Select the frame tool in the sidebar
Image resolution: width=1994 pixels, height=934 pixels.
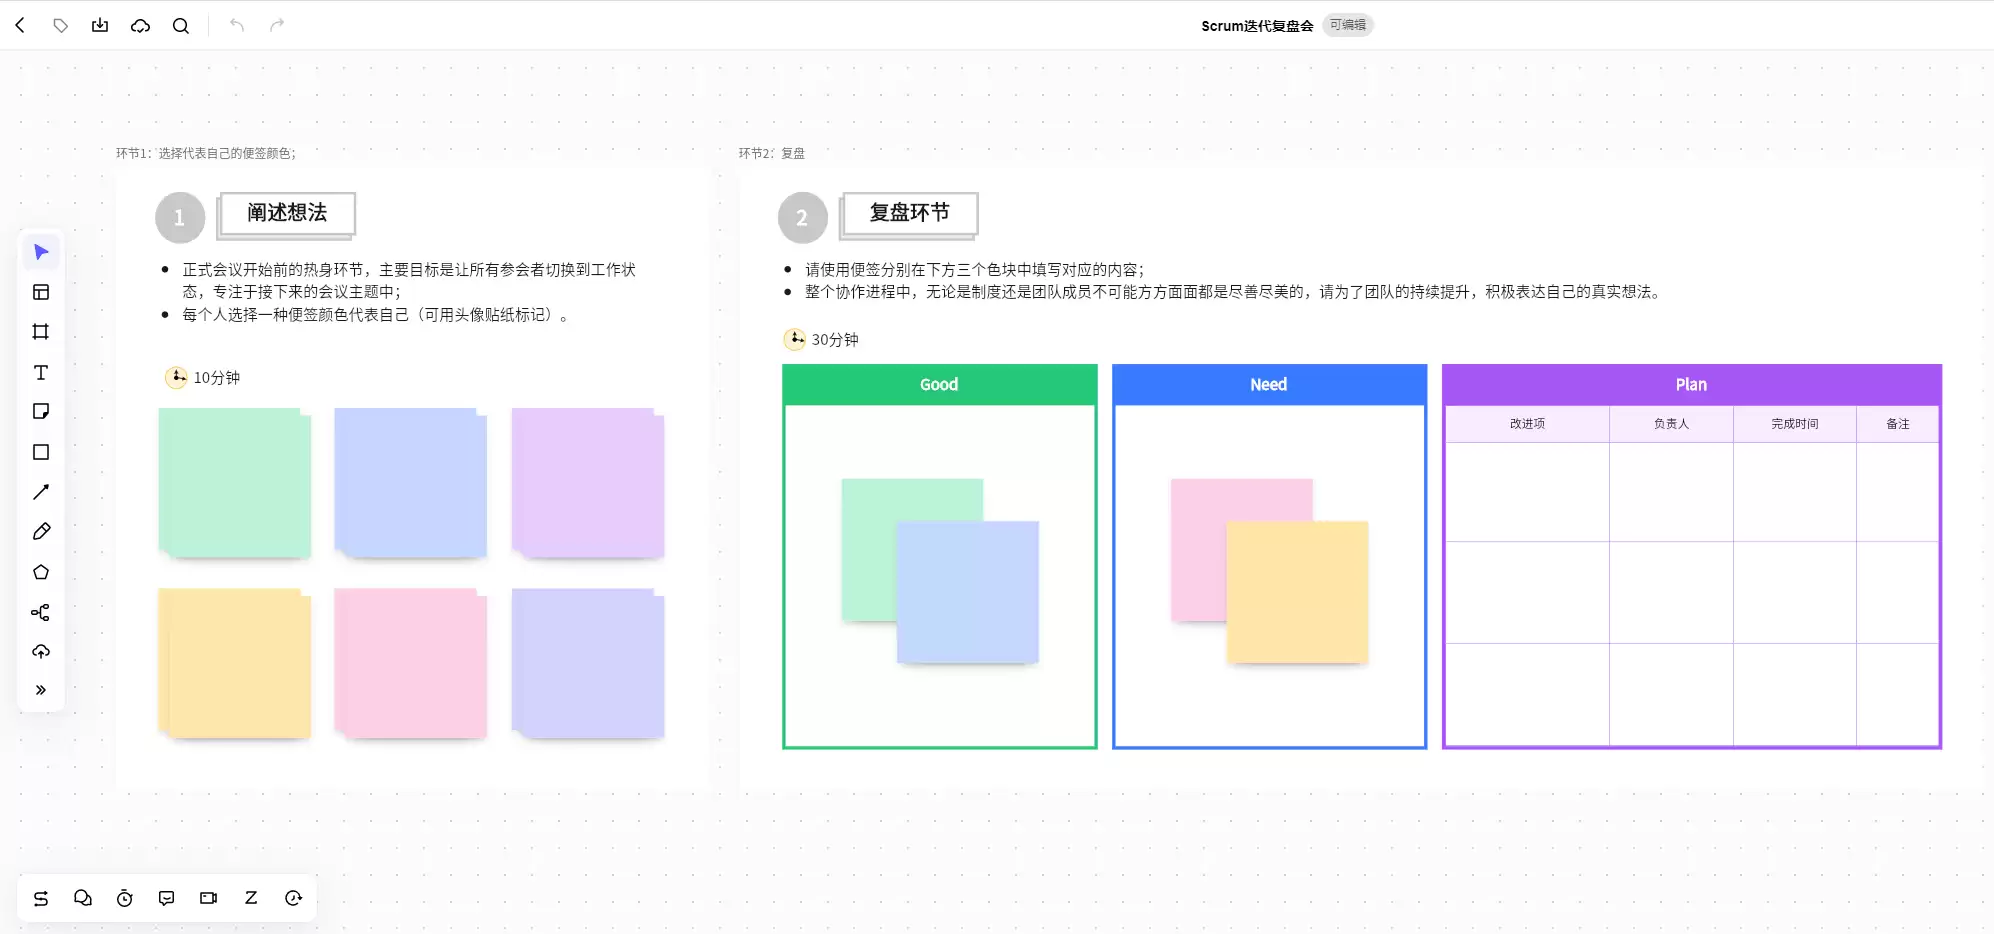point(41,332)
